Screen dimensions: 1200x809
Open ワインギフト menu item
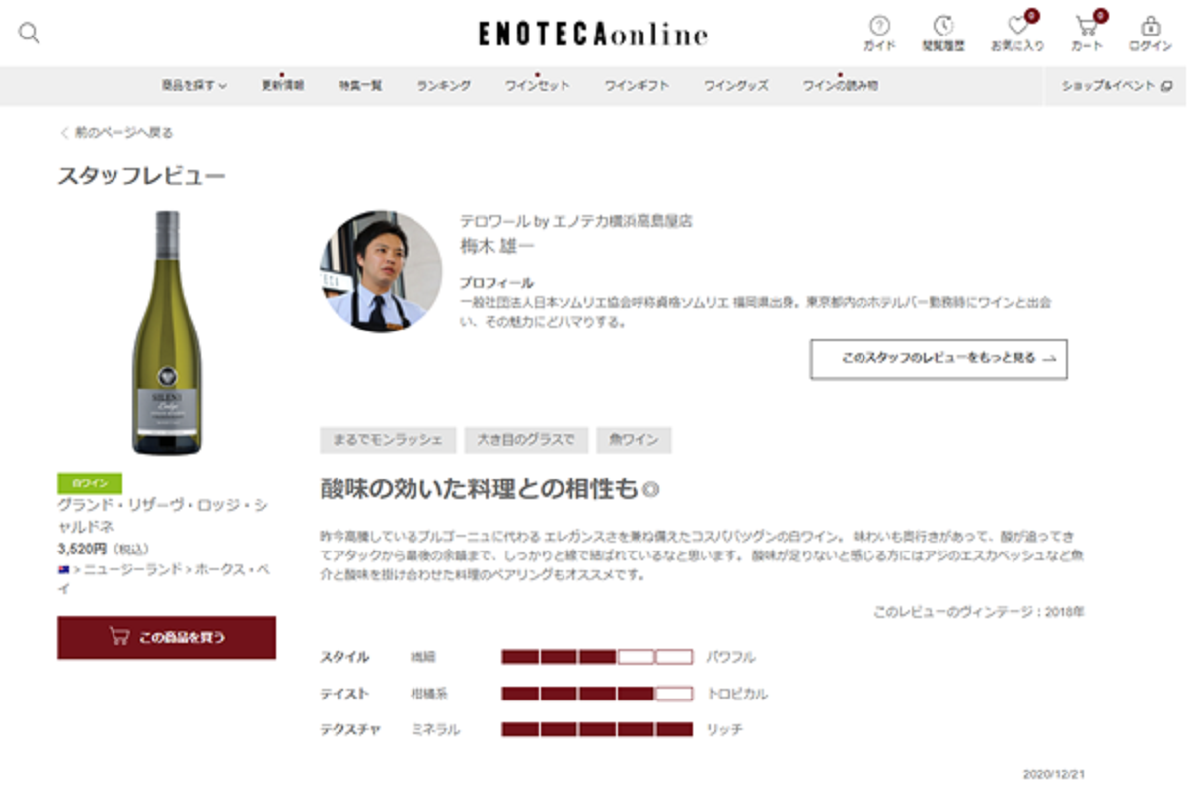tap(636, 86)
